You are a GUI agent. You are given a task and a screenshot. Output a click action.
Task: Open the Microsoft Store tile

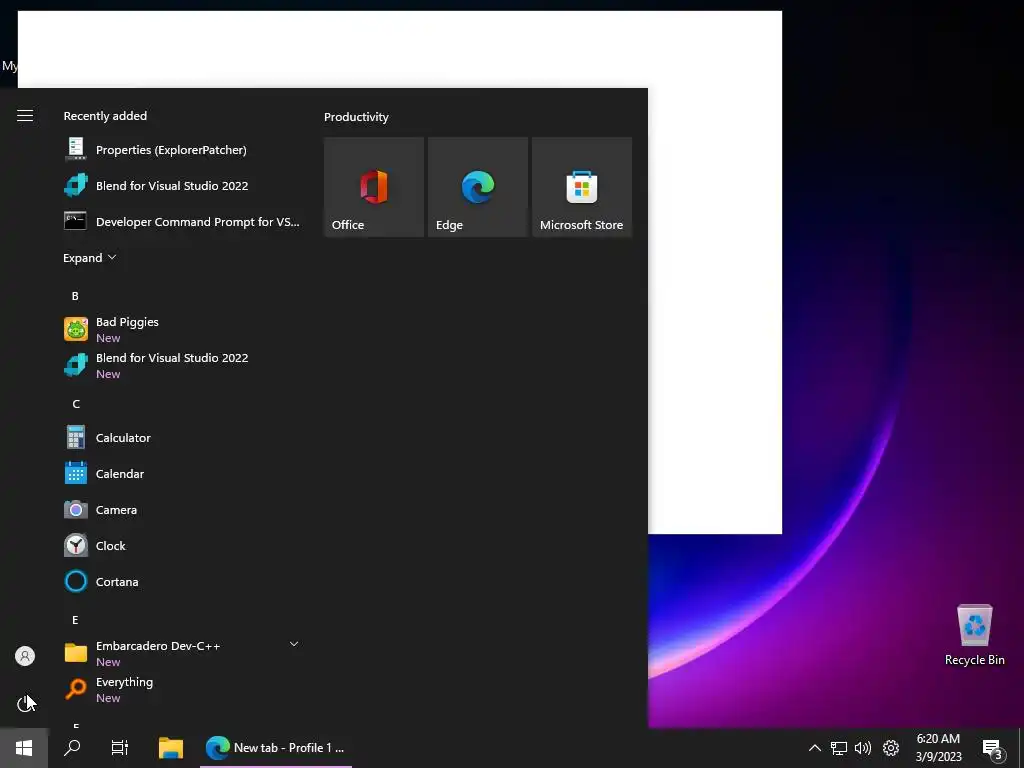coord(582,187)
